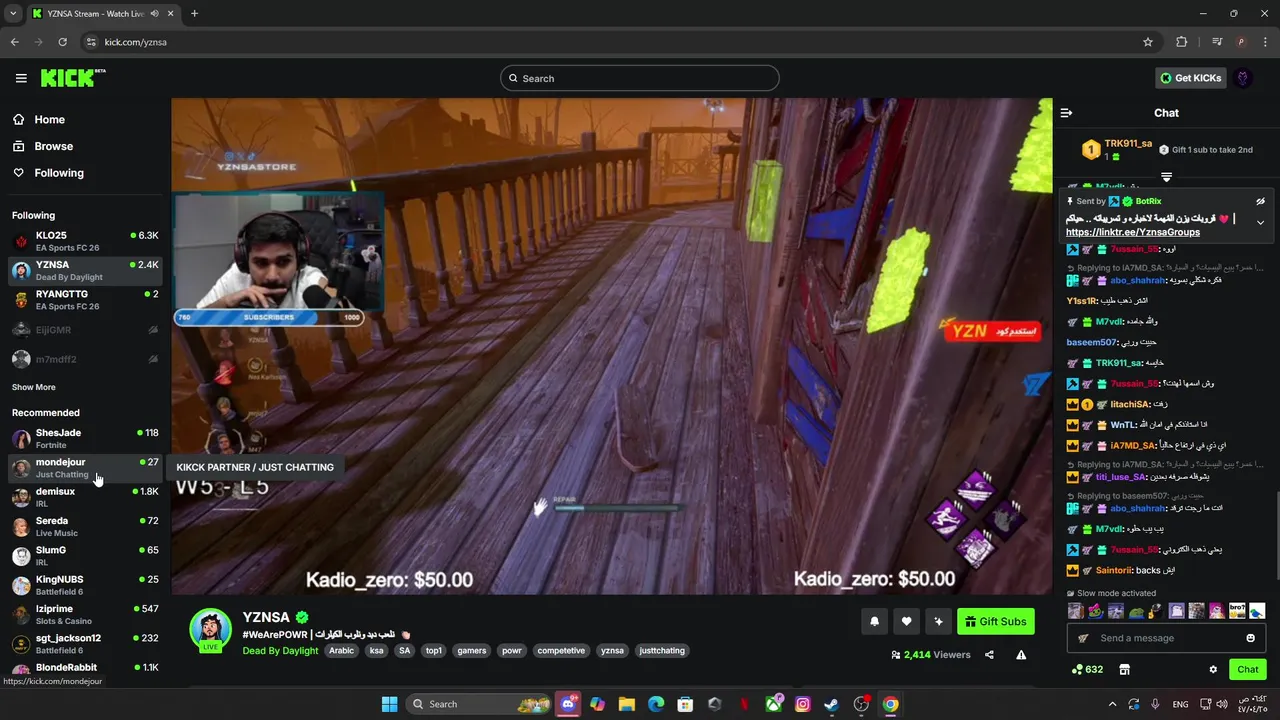Select the competetive tag
The height and width of the screenshot is (720, 1280).
pyautogui.click(x=561, y=651)
